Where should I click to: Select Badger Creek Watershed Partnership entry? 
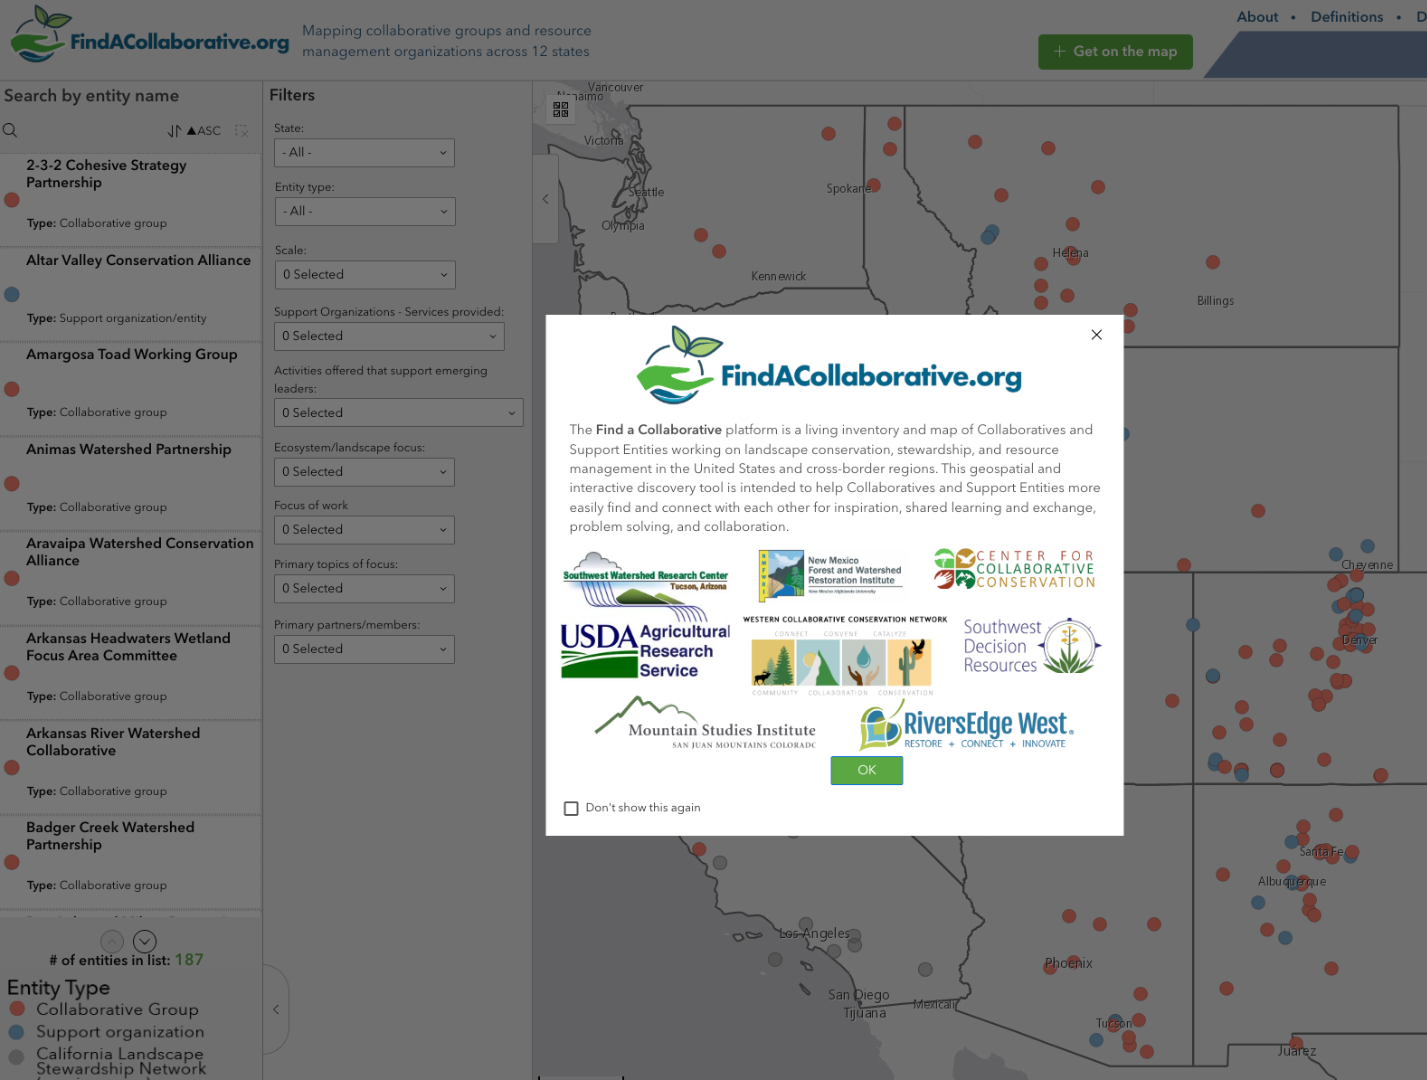point(131,861)
